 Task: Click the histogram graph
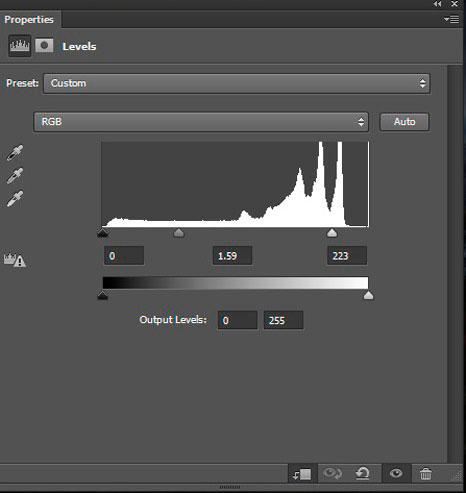coord(235,184)
